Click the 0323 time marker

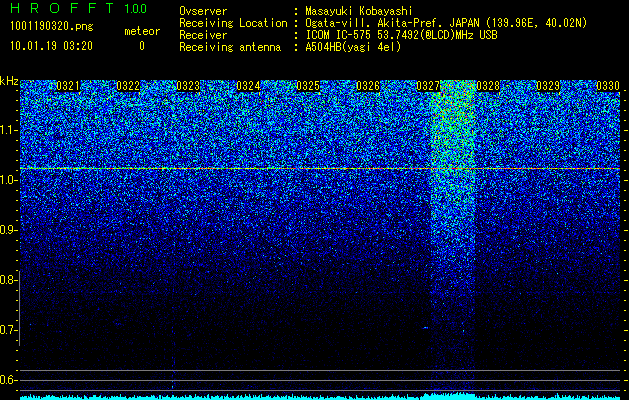(x=188, y=86)
